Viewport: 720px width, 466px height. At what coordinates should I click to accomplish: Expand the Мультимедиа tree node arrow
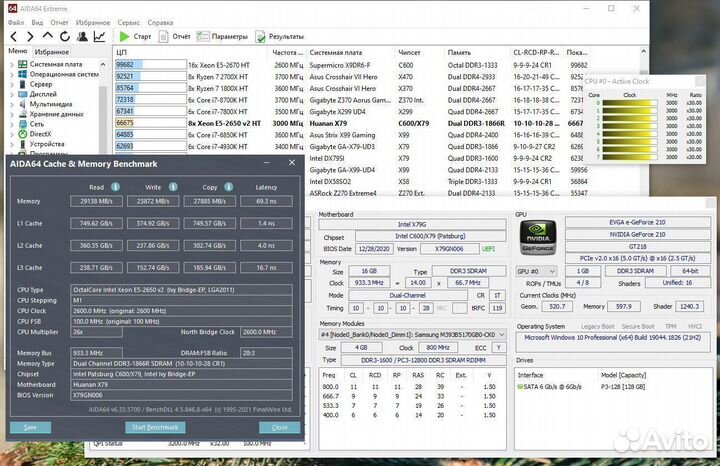tap(12, 104)
